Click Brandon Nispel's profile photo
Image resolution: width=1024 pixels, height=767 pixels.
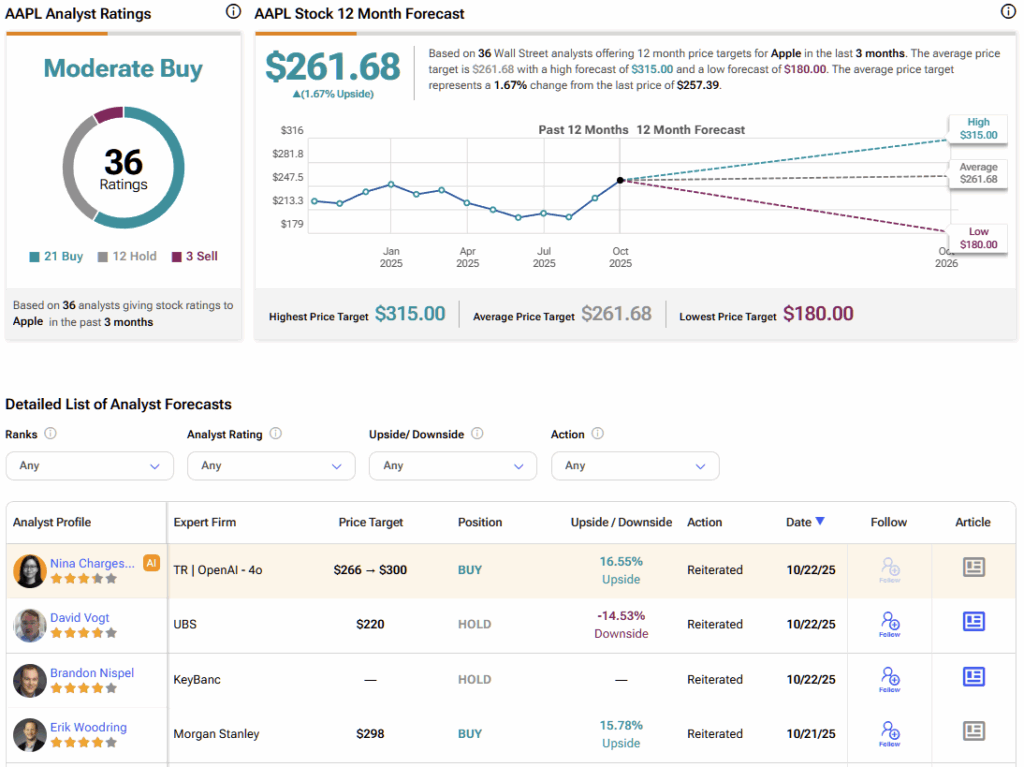point(30,680)
